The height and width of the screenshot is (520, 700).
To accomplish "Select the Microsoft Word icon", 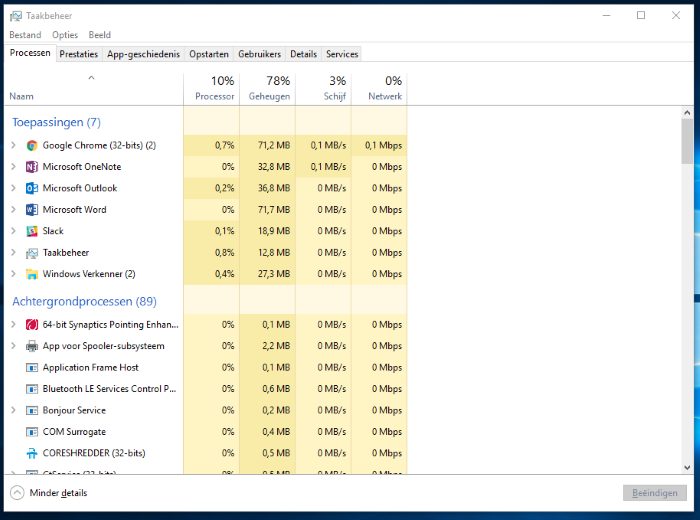I will (32, 210).
